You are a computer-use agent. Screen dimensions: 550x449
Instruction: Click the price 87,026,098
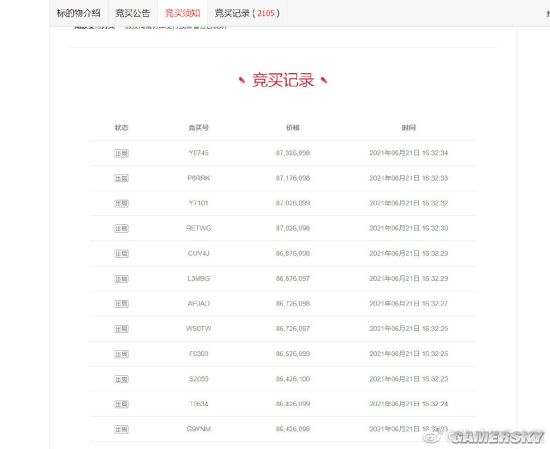(x=293, y=228)
